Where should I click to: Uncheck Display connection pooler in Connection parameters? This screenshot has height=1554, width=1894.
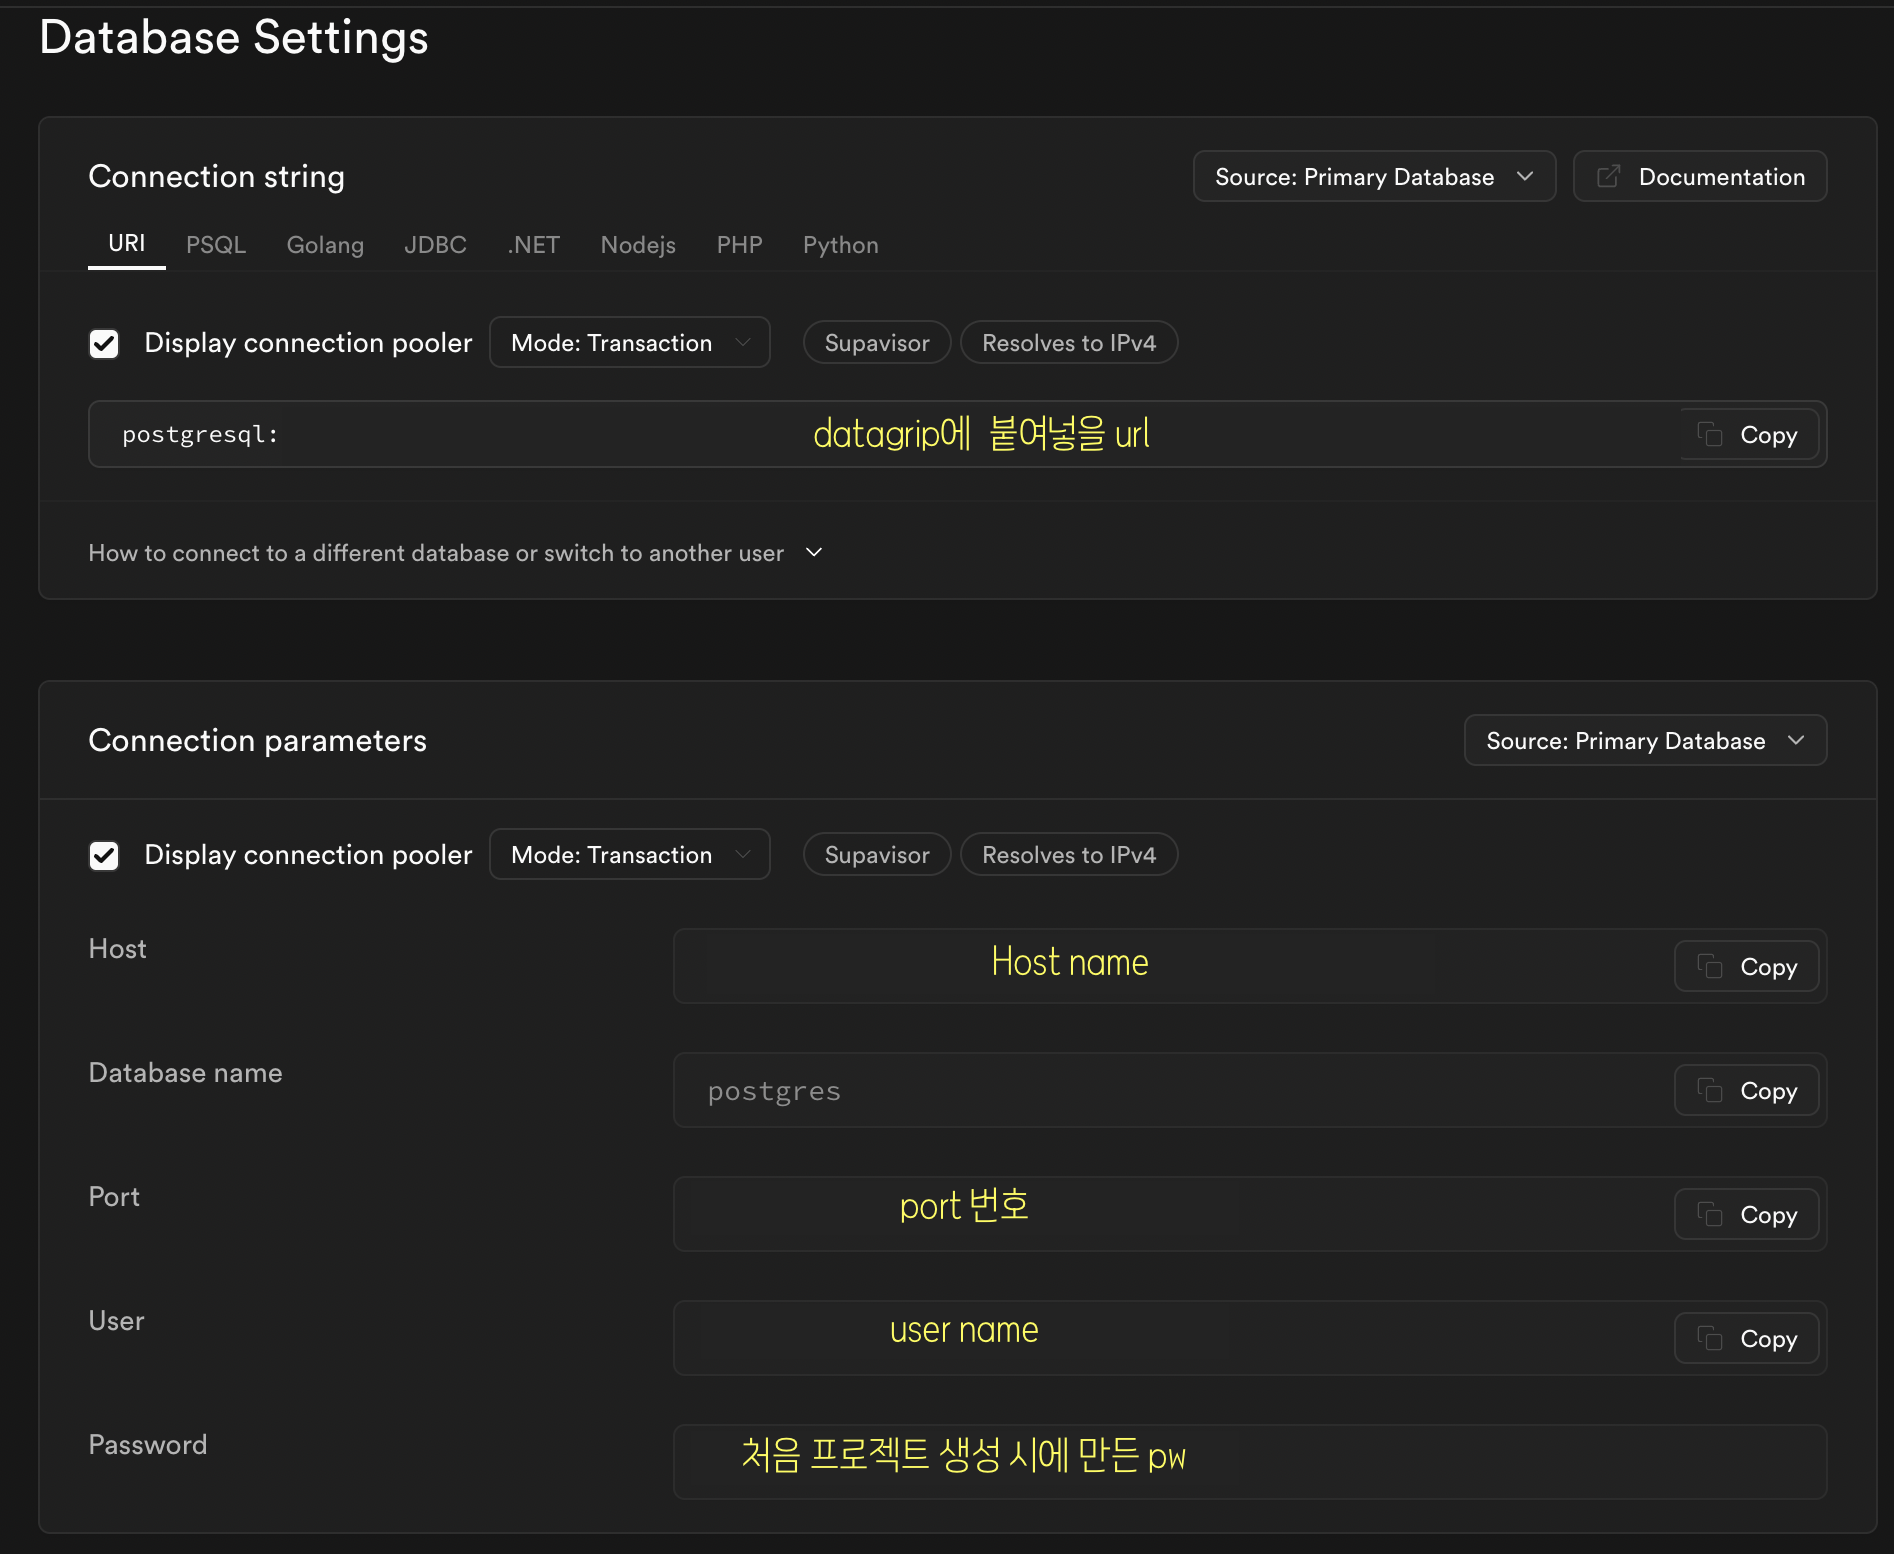[104, 856]
